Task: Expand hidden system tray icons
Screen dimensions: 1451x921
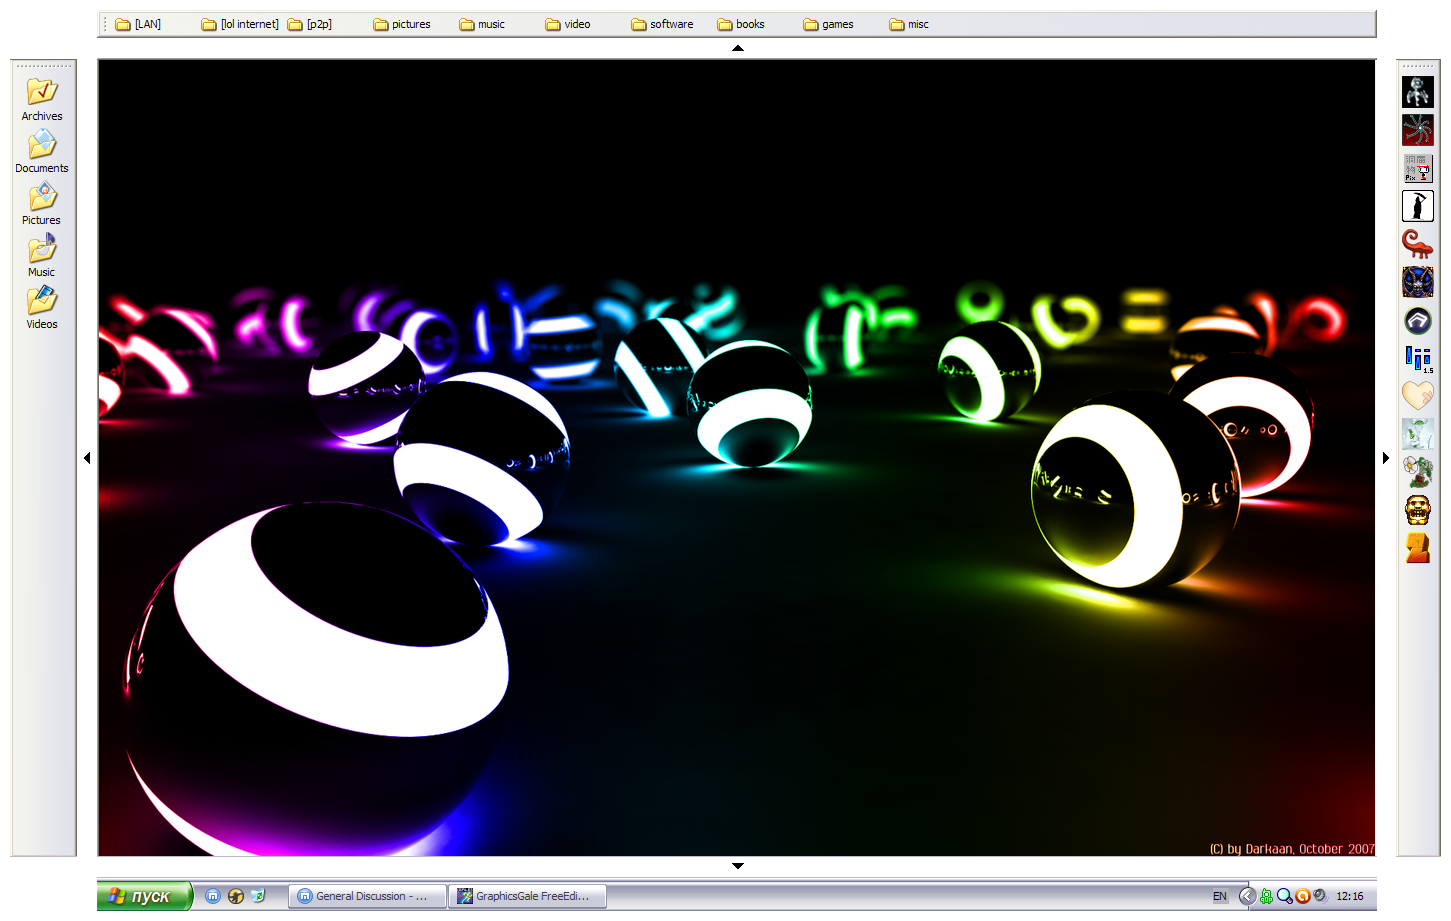Action: (1247, 896)
